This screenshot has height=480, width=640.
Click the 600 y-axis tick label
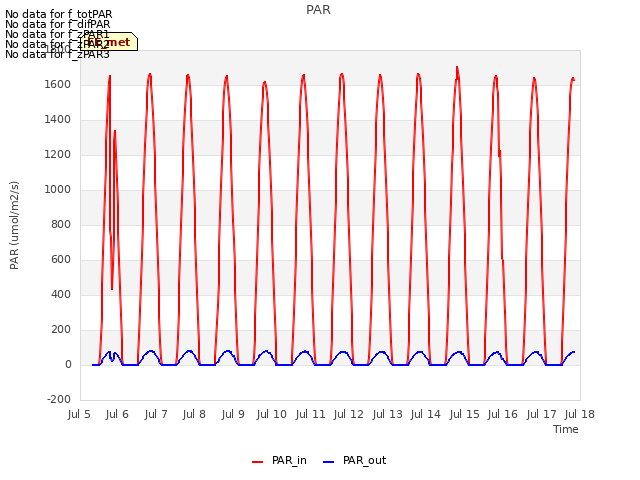61,260
